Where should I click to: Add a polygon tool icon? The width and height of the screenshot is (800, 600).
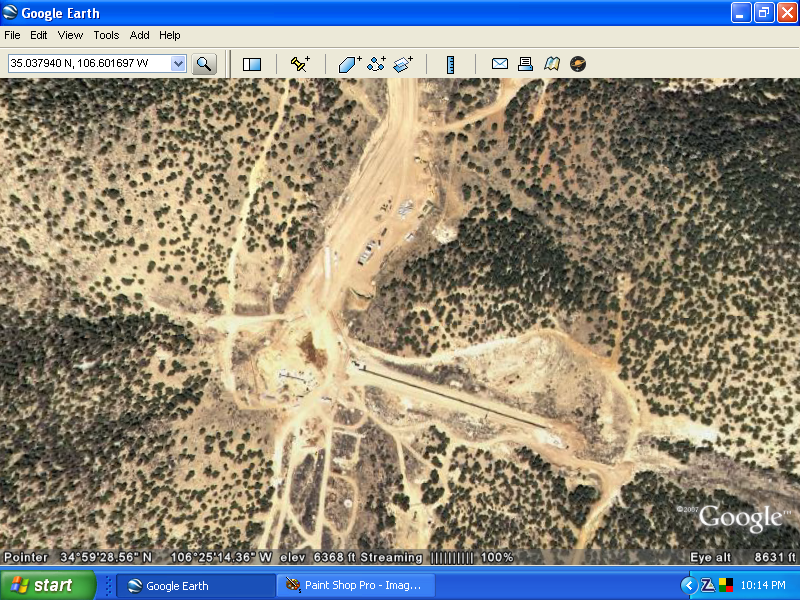(x=350, y=64)
